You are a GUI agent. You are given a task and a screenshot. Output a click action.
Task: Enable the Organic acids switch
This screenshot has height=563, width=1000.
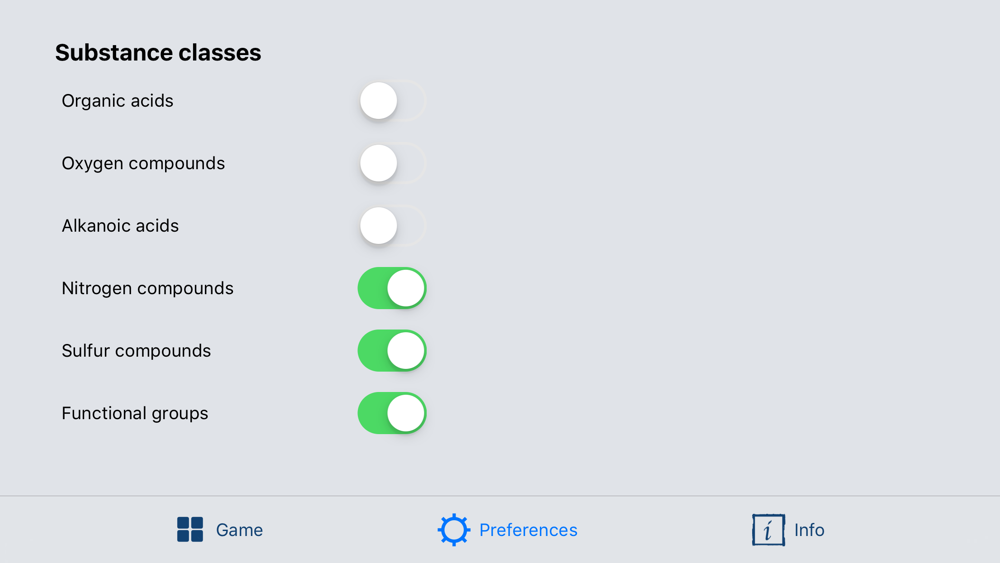pos(392,101)
